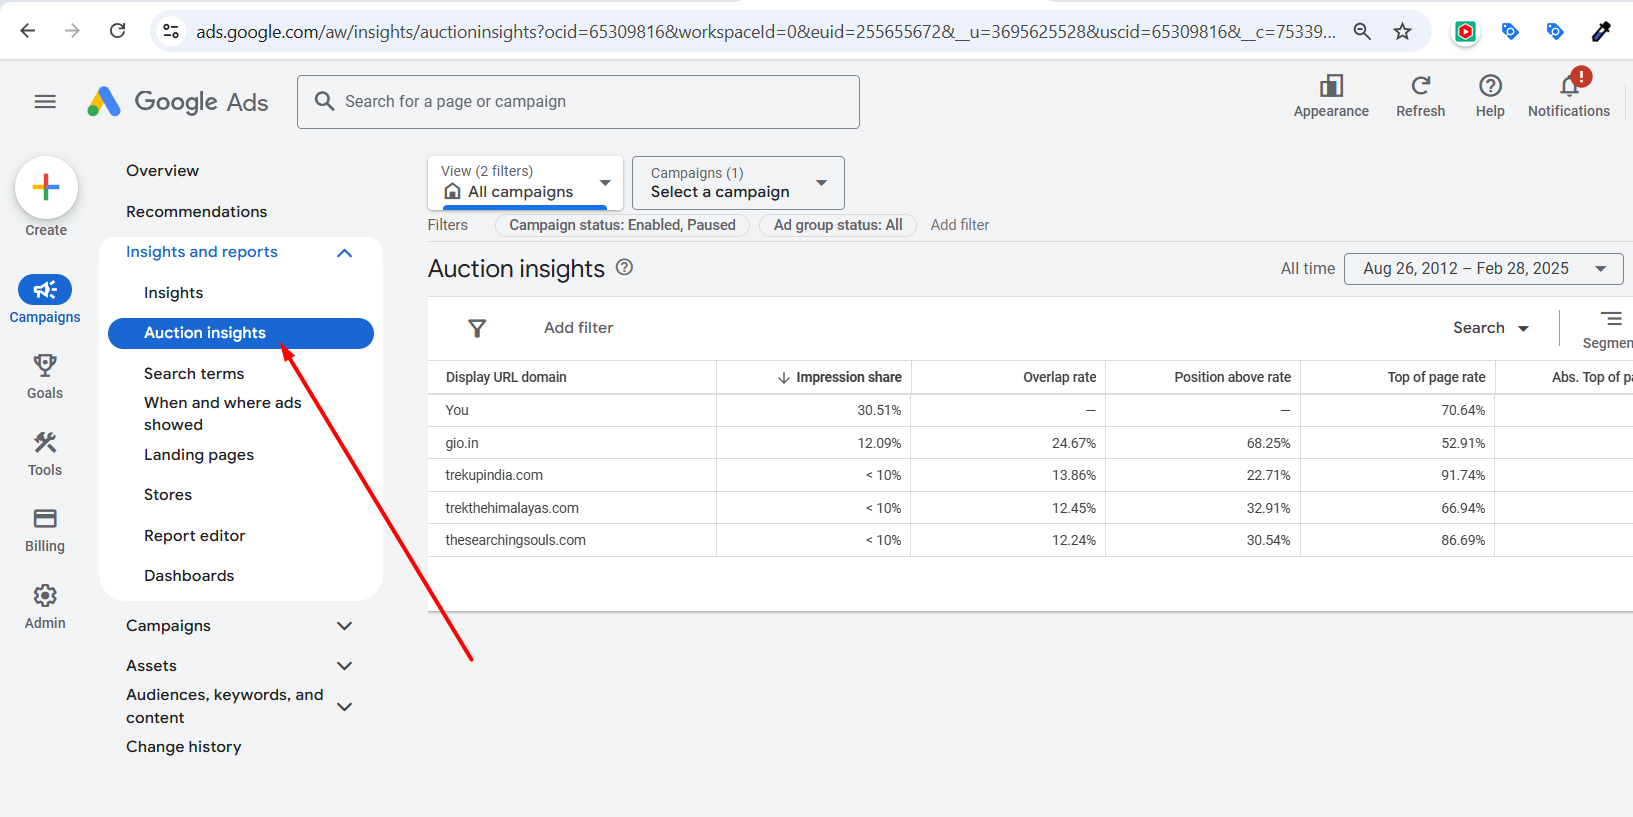The height and width of the screenshot is (817, 1633).
Task: Open Tools wrench icon
Action: [45, 442]
